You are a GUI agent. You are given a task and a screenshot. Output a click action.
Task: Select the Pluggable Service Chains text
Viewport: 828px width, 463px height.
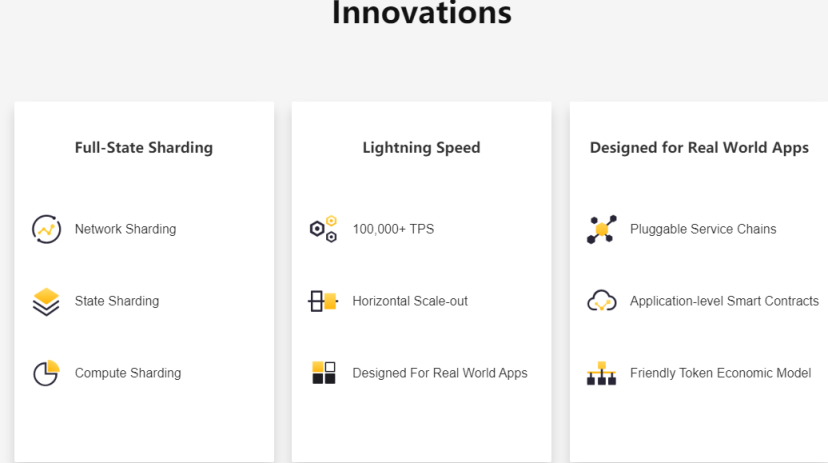(x=703, y=229)
